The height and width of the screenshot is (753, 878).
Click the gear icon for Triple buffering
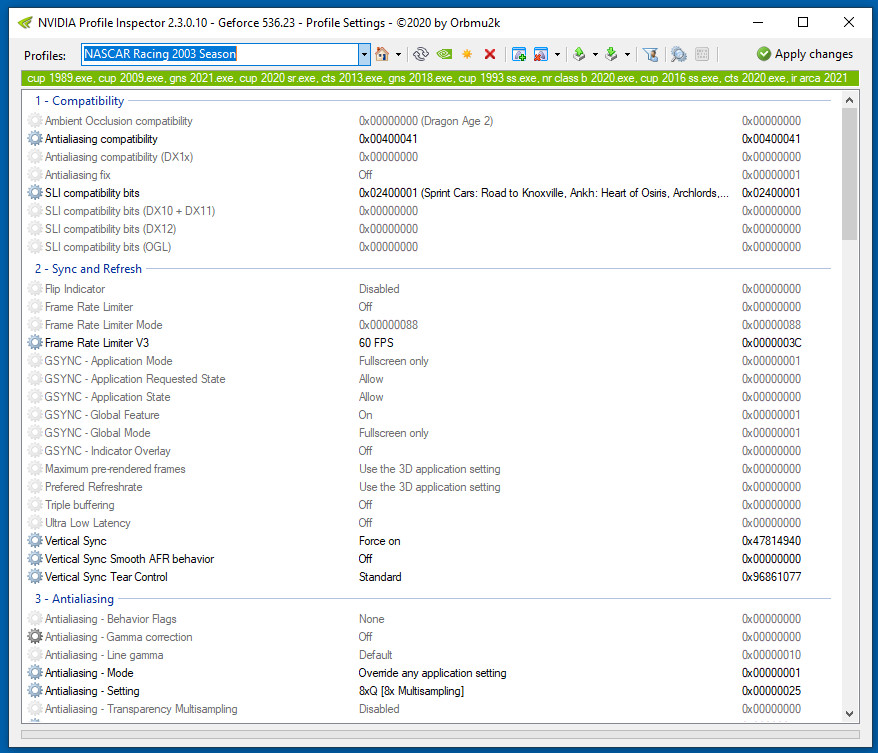(x=35, y=505)
